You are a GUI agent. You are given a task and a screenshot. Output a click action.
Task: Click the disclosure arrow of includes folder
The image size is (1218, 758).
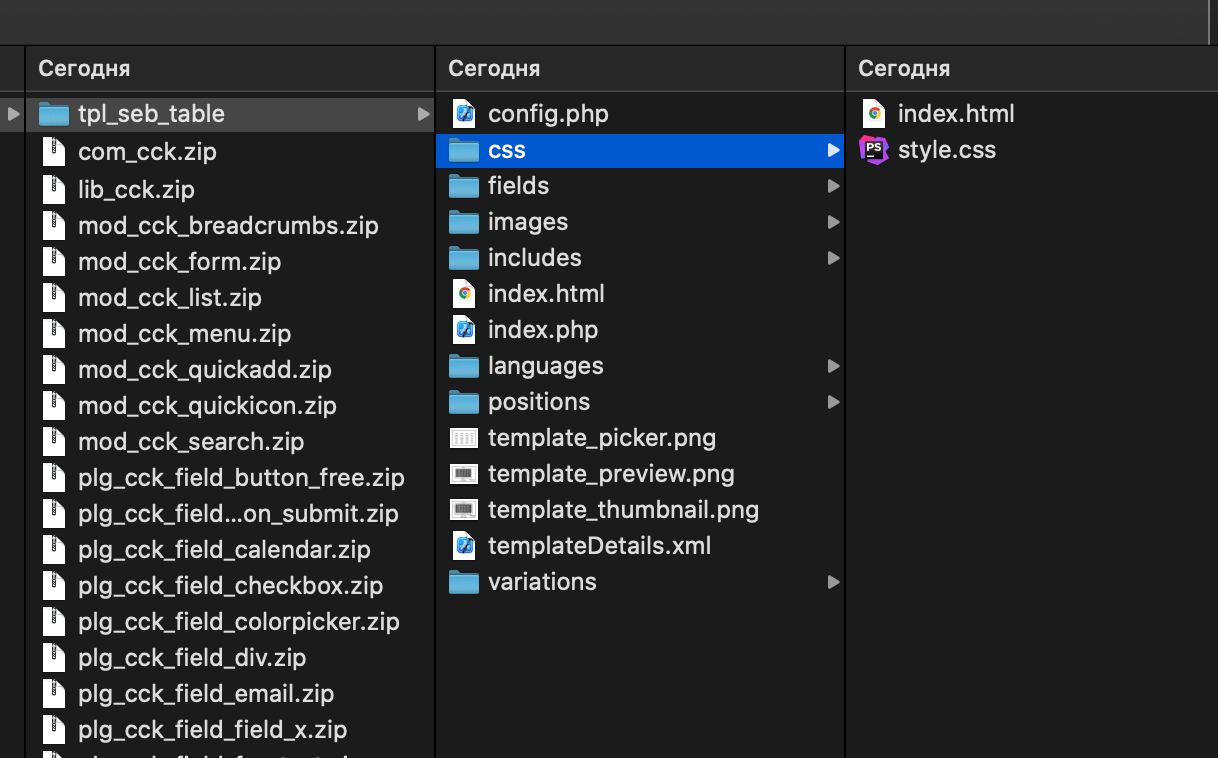(x=833, y=258)
